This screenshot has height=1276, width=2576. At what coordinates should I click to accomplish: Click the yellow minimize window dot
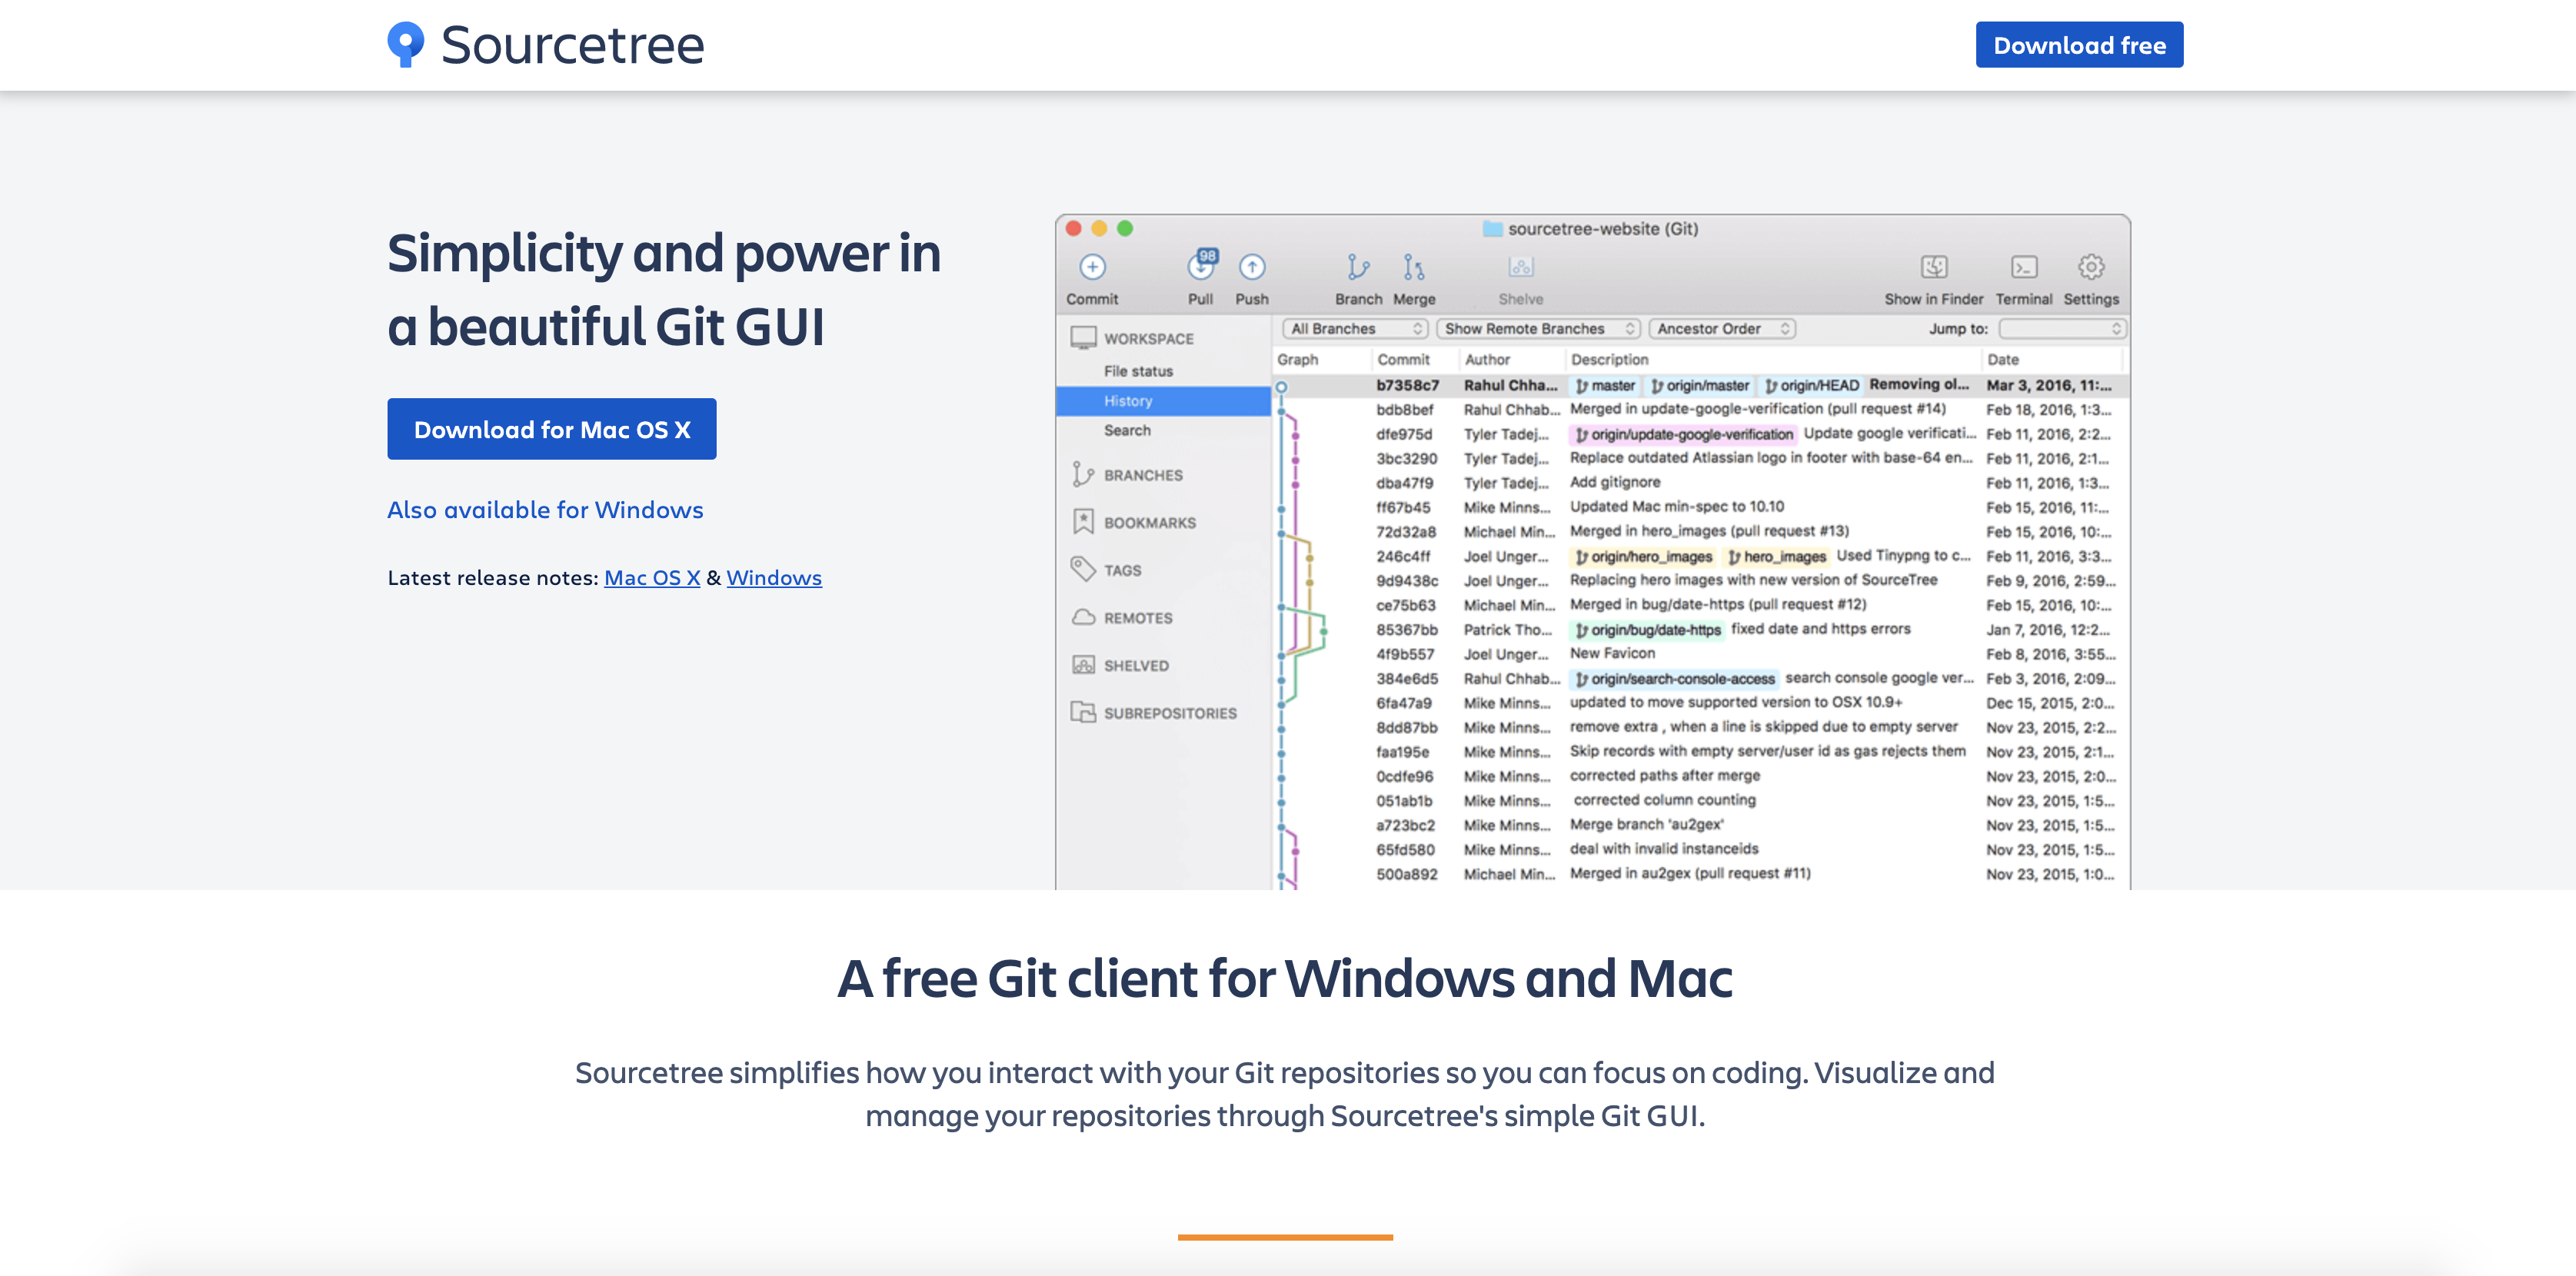[1099, 228]
